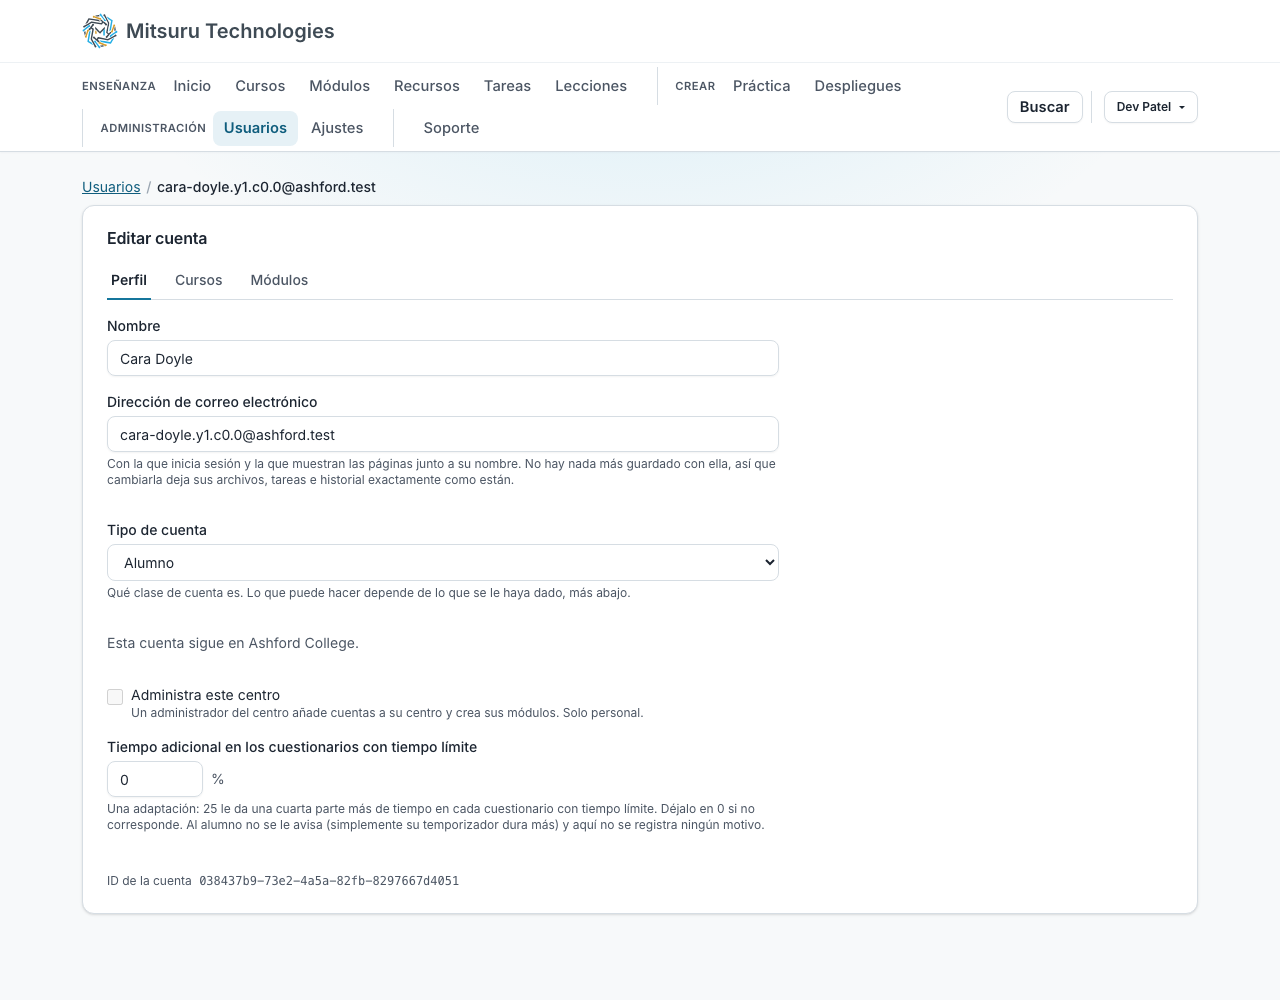This screenshot has height=1000, width=1280.
Task: Go to Lecciones
Action: [591, 86]
